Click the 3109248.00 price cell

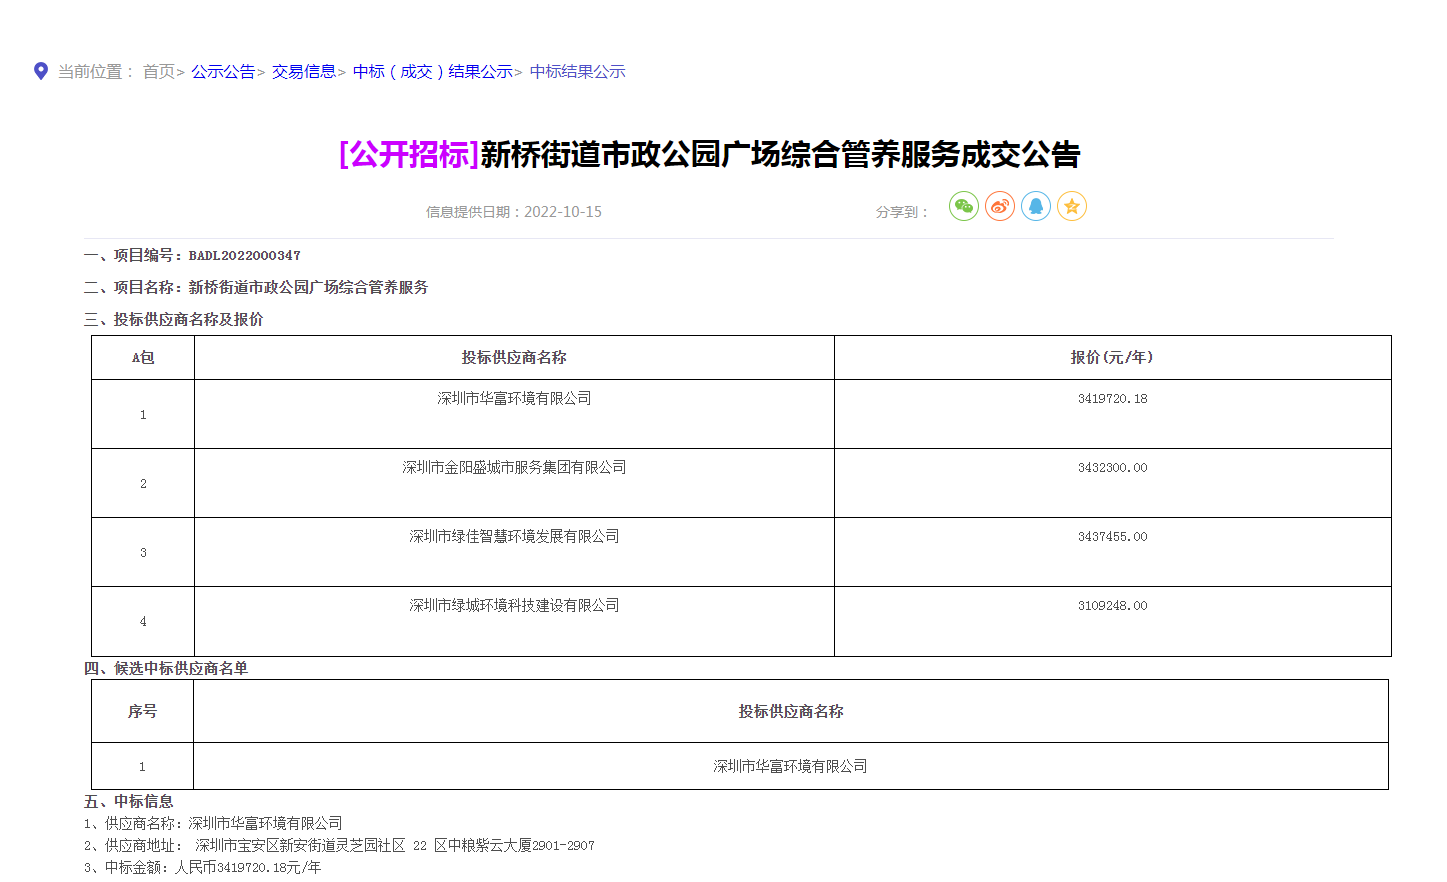pos(1112,606)
